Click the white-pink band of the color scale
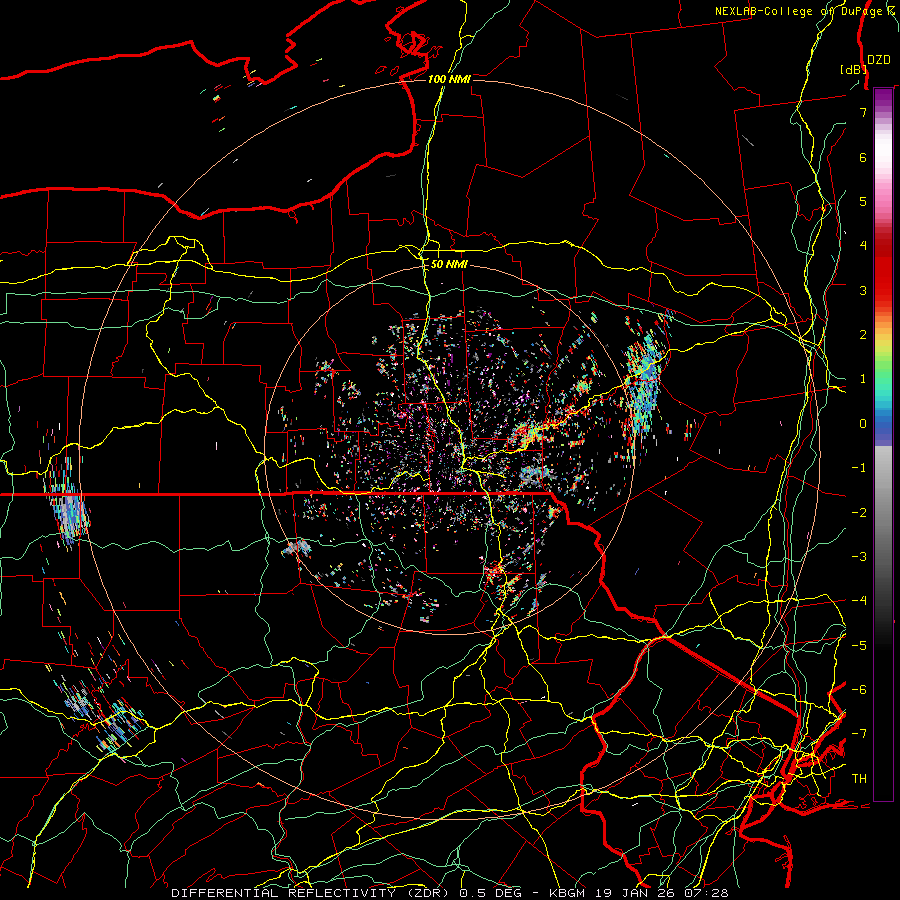Viewport: 900px width, 900px height. pyautogui.click(x=883, y=152)
